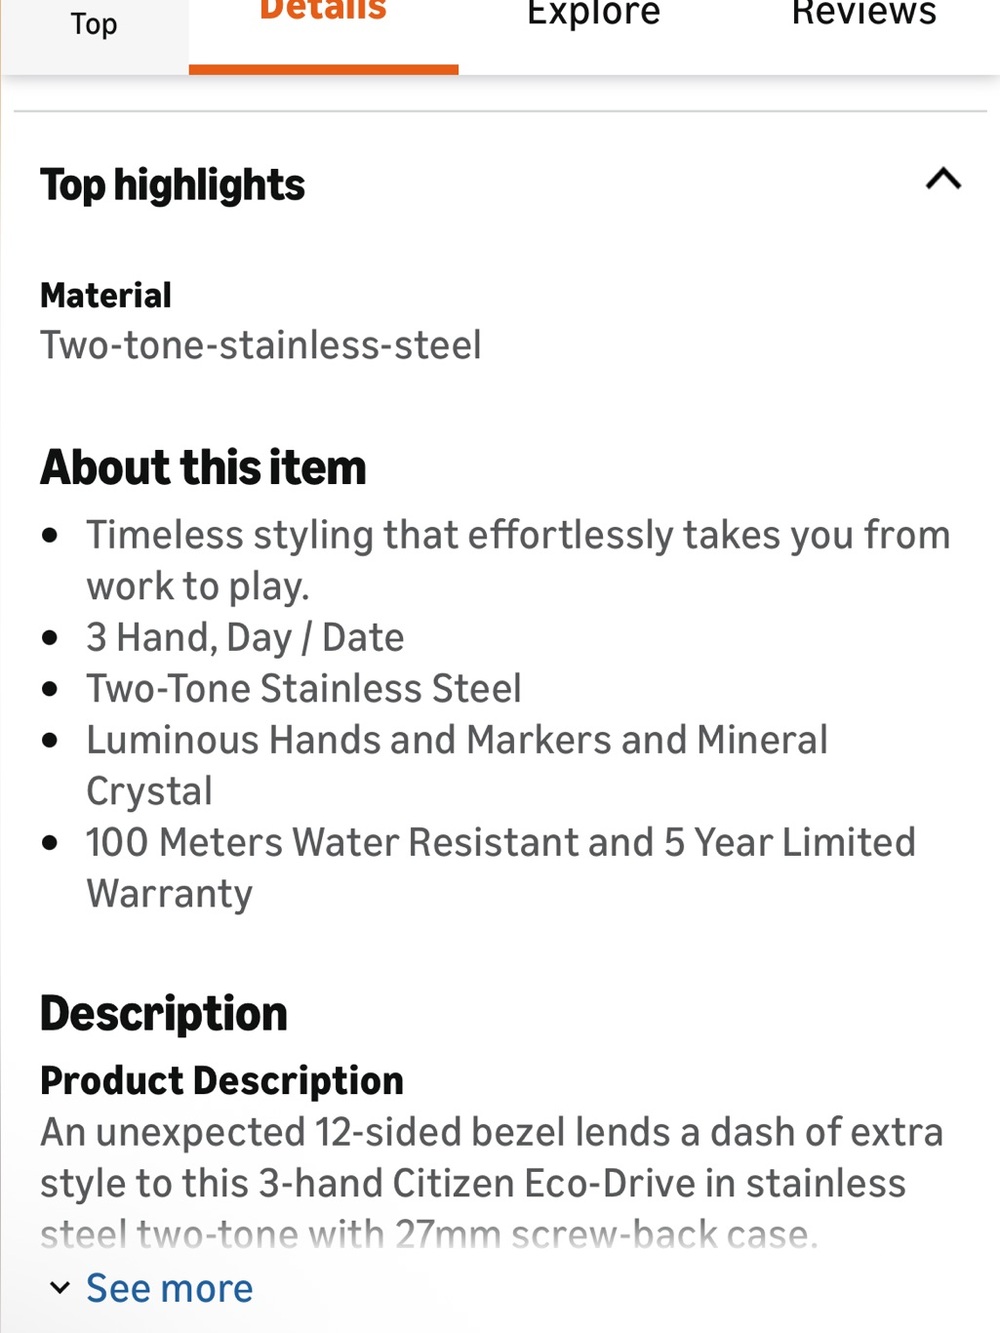
Task: Click the Top highlights heading
Action: (x=172, y=185)
